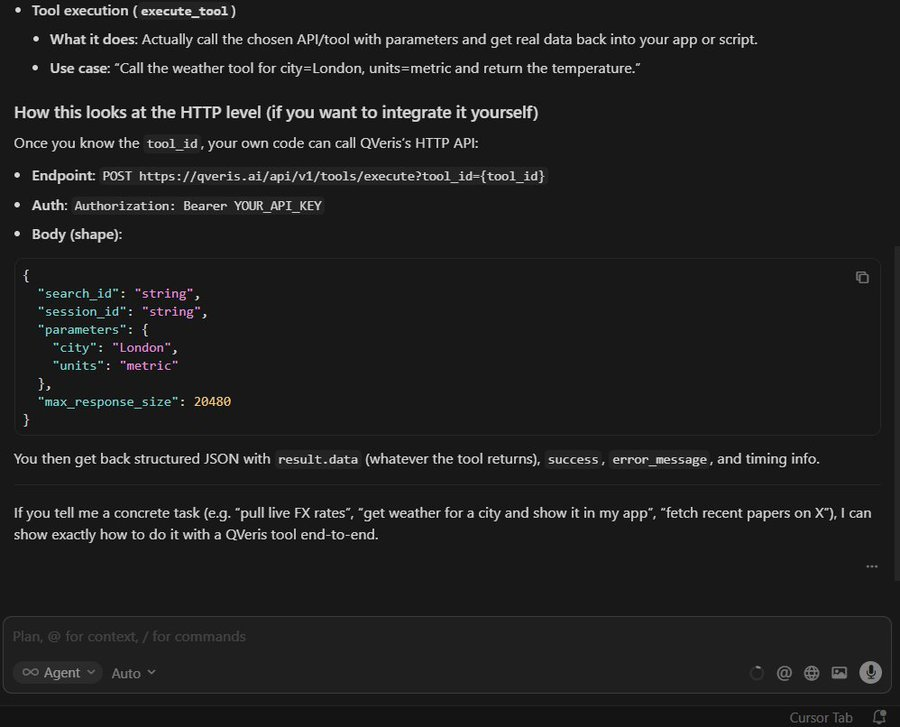Click the 20480 value in code

coord(212,402)
